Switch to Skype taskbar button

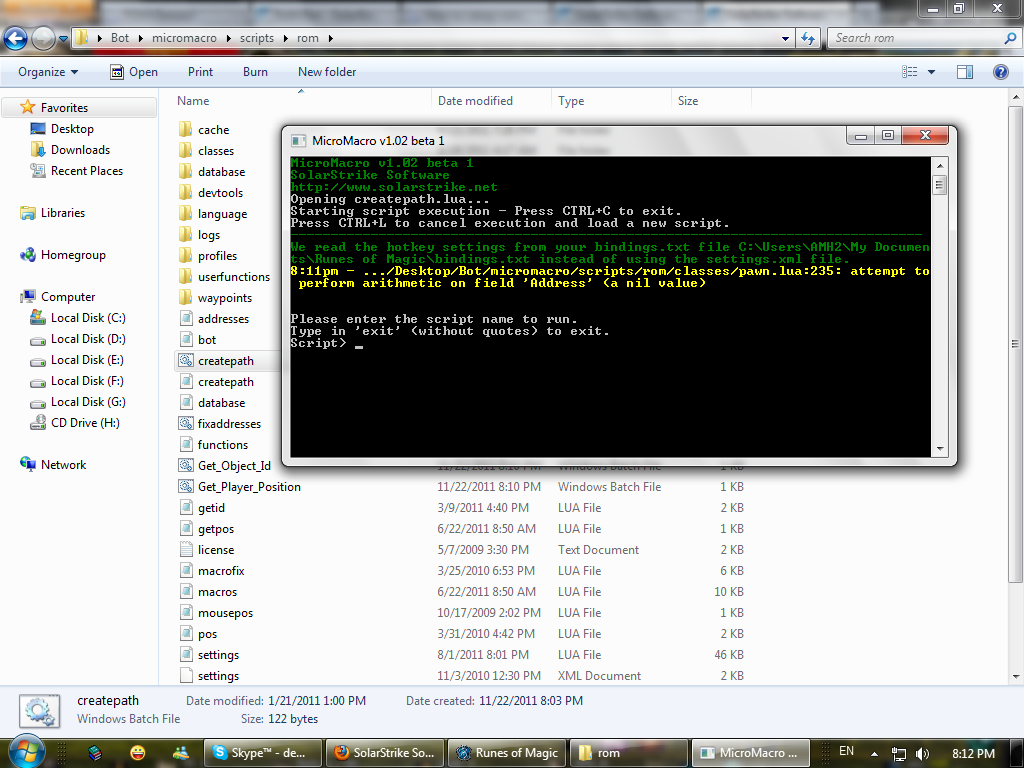263,752
